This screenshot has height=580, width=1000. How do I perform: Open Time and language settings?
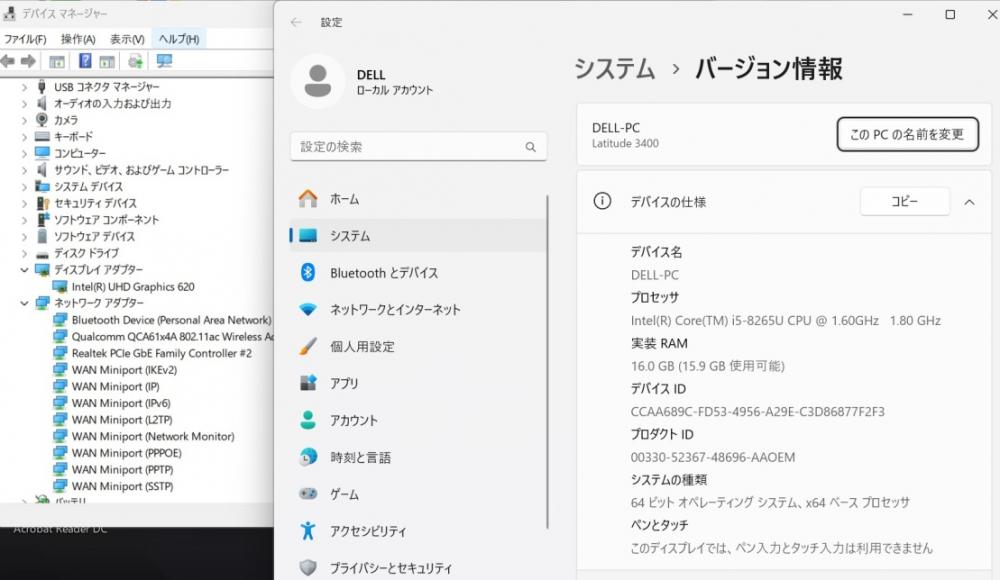pos(418,457)
